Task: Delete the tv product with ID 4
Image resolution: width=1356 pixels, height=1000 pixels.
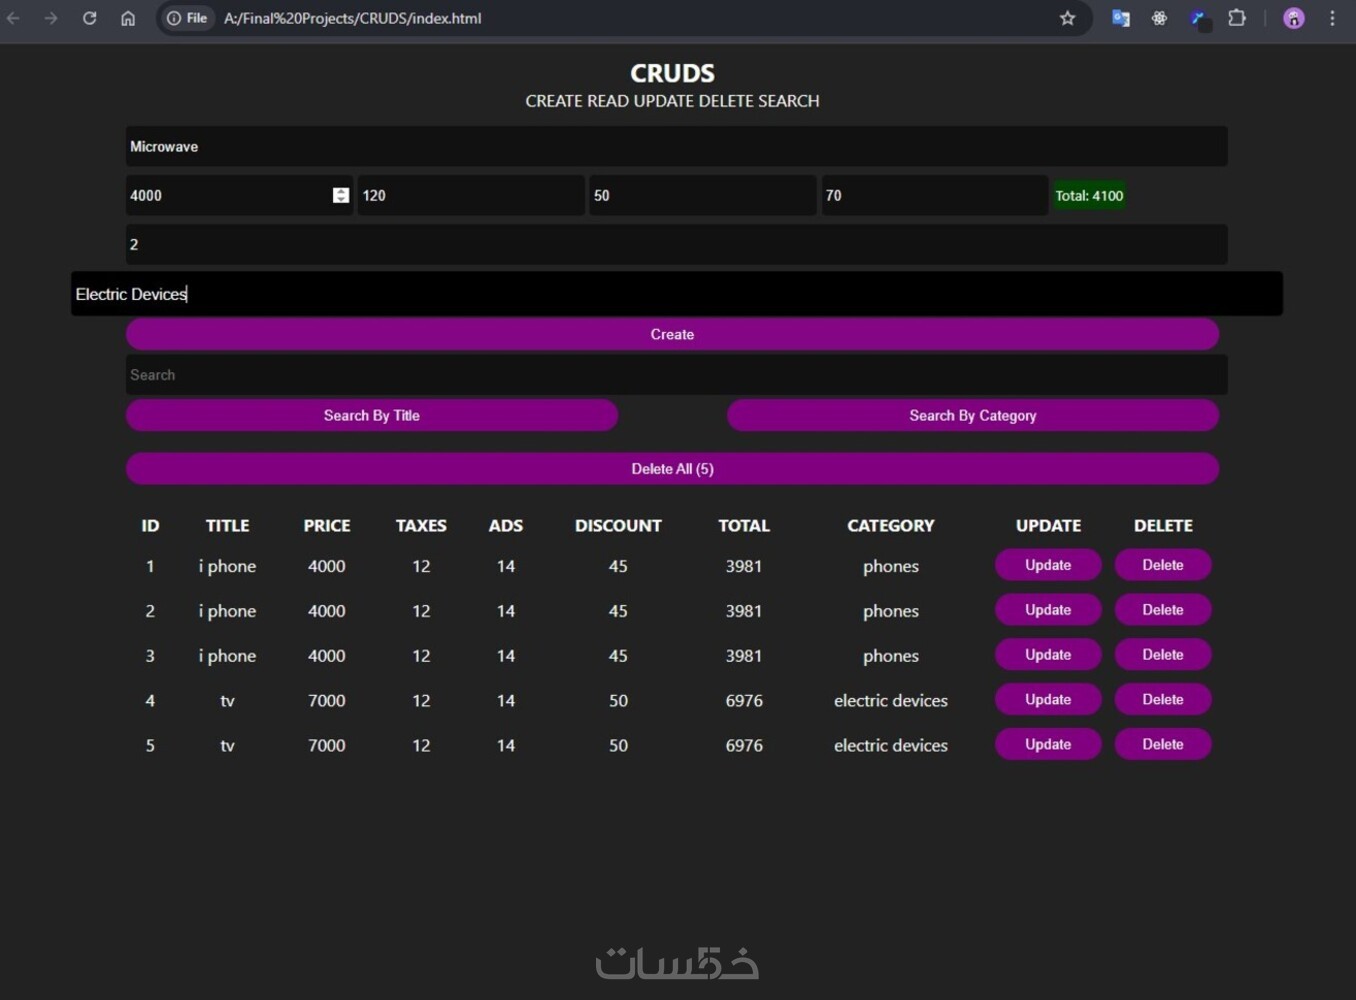Action: coord(1163,700)
